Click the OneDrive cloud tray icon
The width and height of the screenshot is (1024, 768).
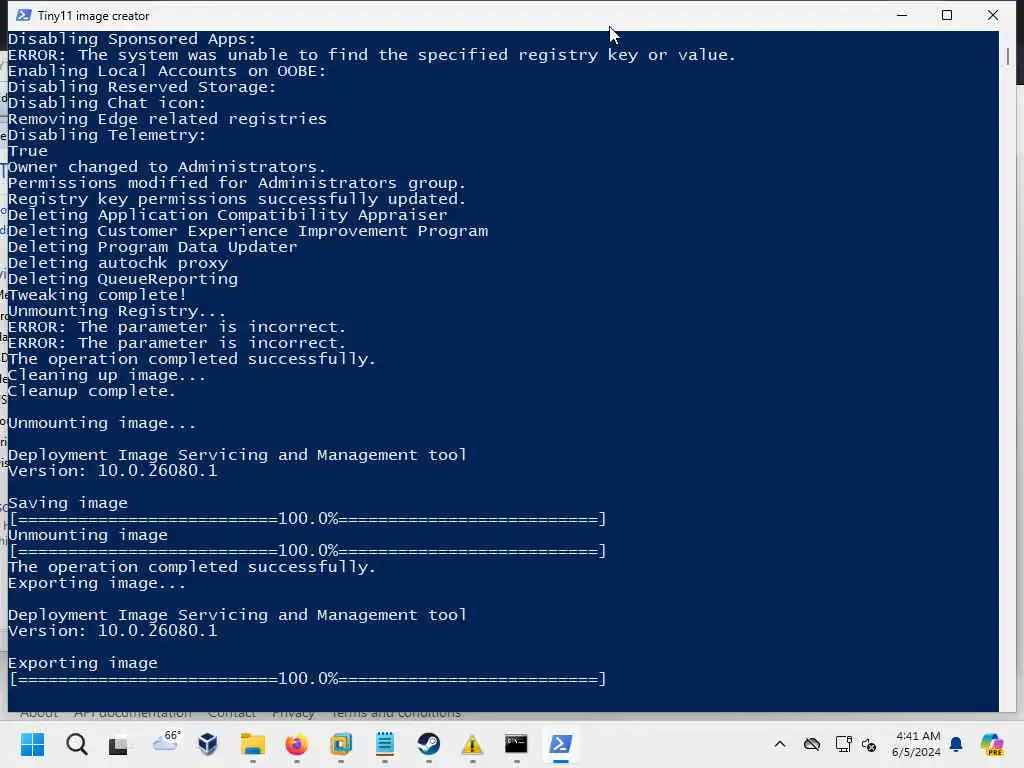[x=812, y=744]
